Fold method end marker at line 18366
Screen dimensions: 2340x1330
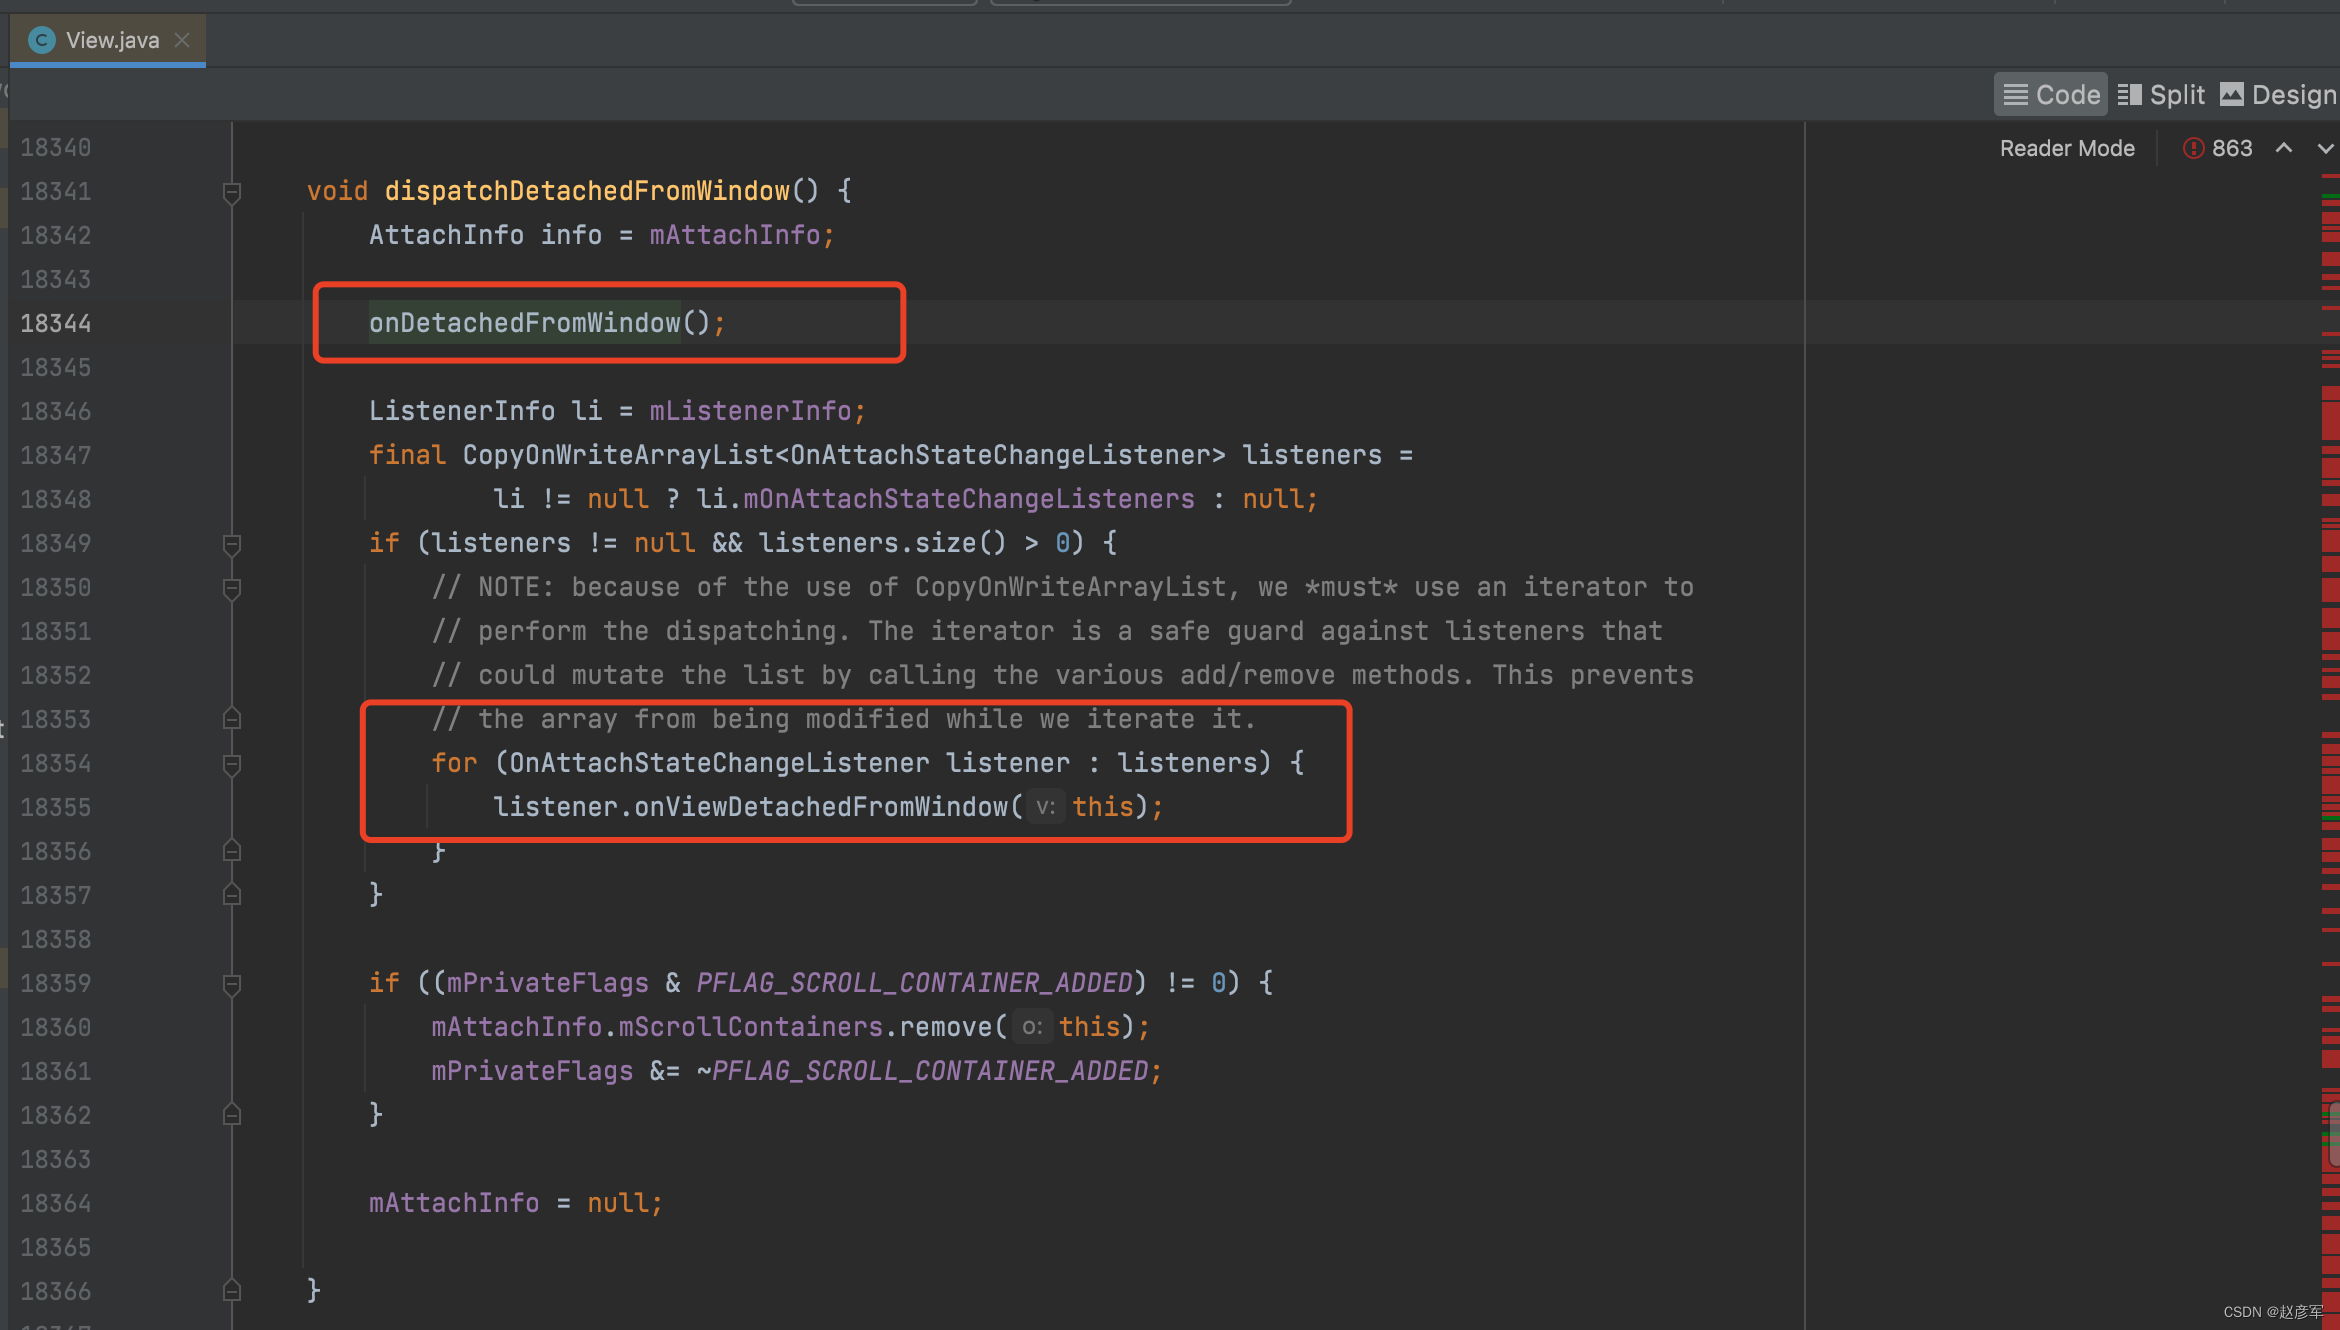click(x=232, y=1291)
